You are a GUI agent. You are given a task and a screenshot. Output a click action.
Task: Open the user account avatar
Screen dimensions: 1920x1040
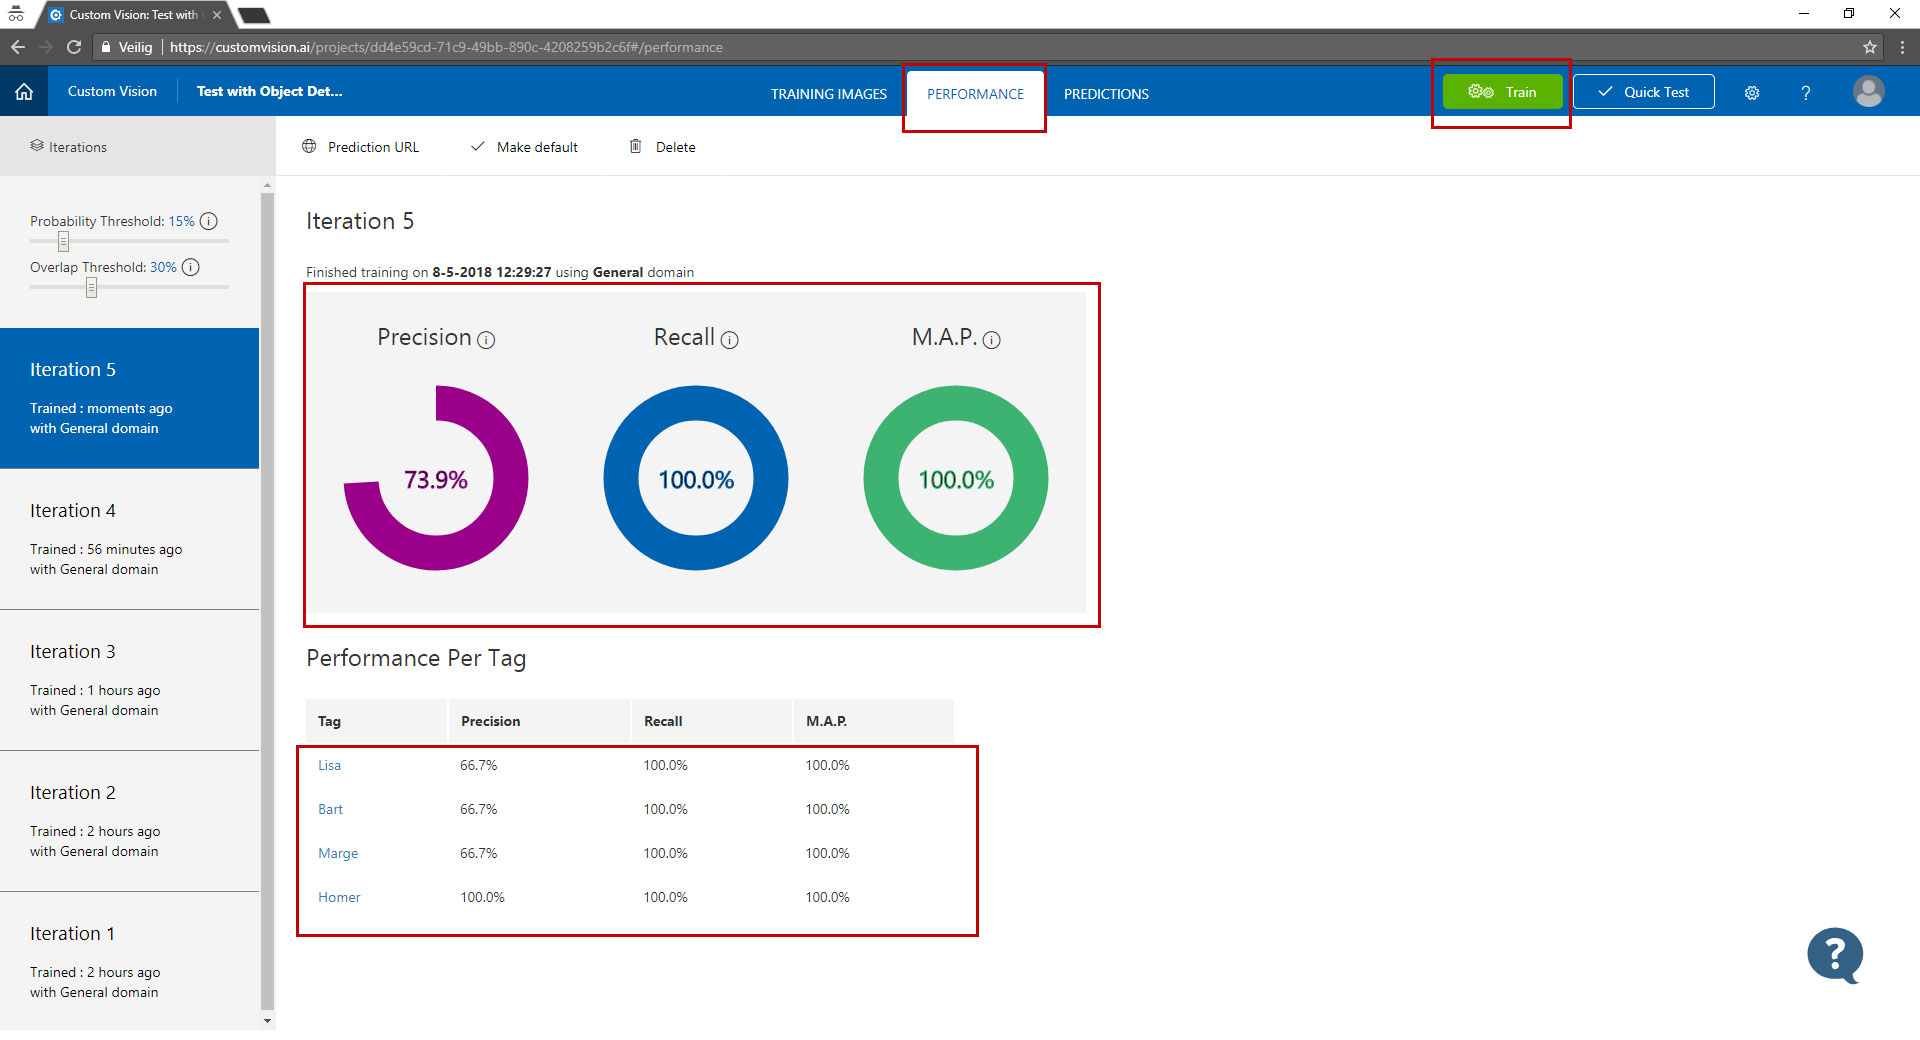[x=1868, y=91]
